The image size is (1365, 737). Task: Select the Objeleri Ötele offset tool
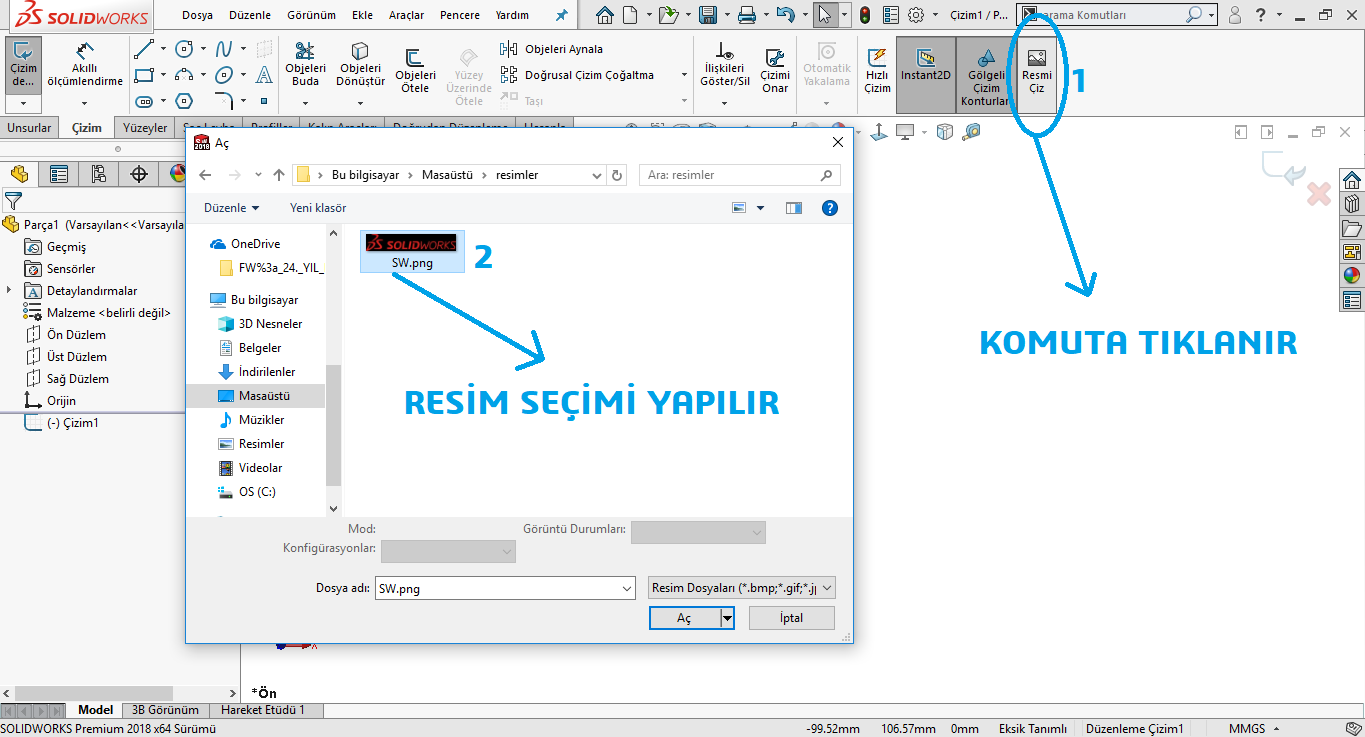[x=415, y=71]
